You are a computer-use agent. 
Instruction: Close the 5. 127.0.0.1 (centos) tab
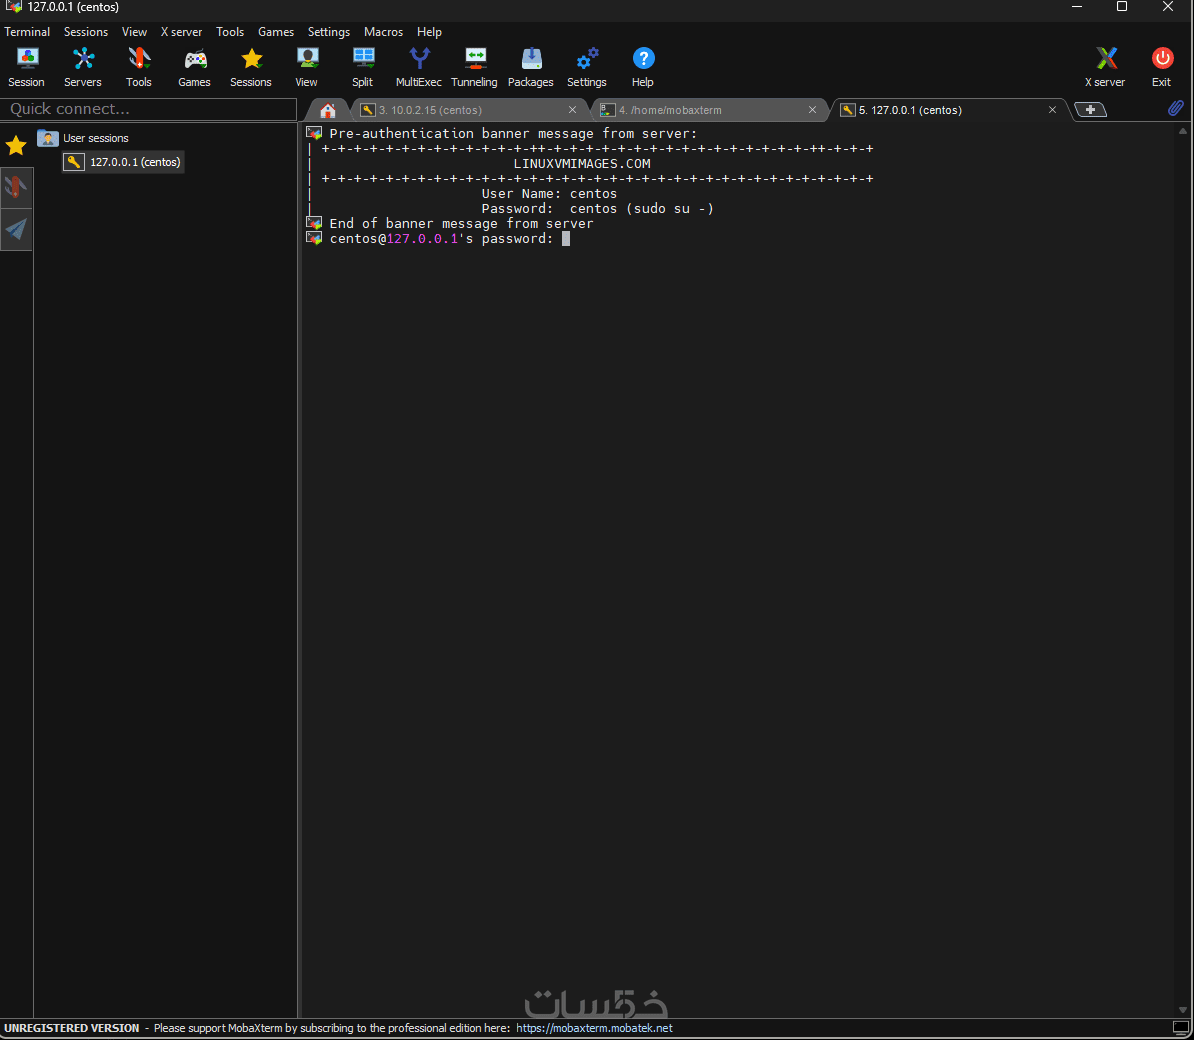click(1052, 110)
